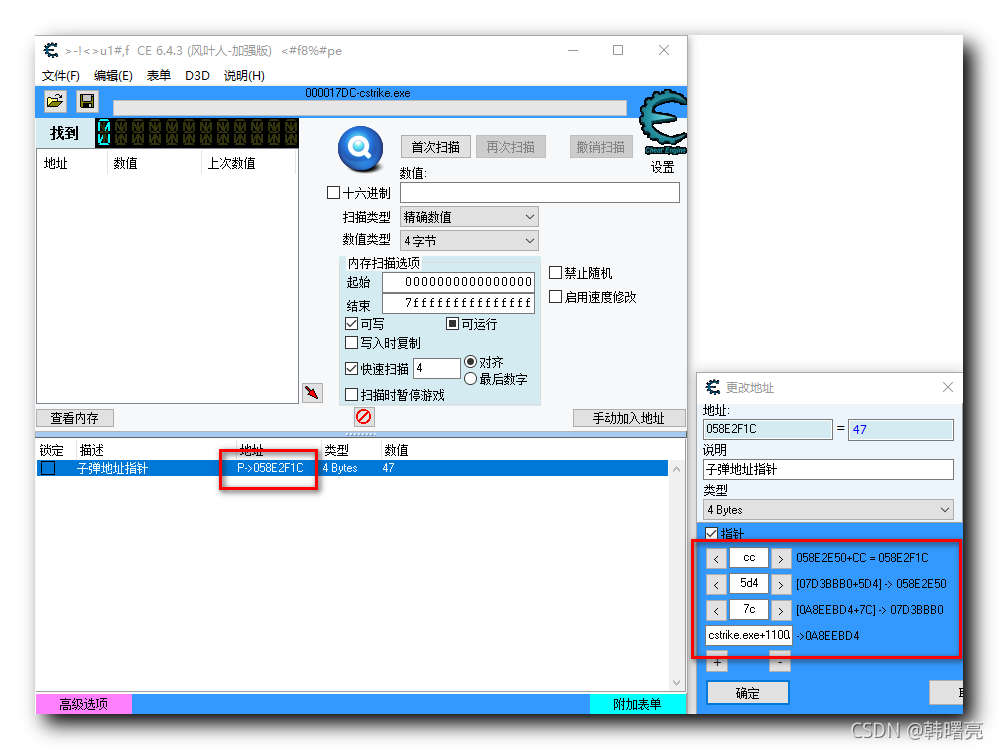Click the fast scan alignment value field
Image resolution: width=998 pixels, height=749 pixels.
(437, 368)
